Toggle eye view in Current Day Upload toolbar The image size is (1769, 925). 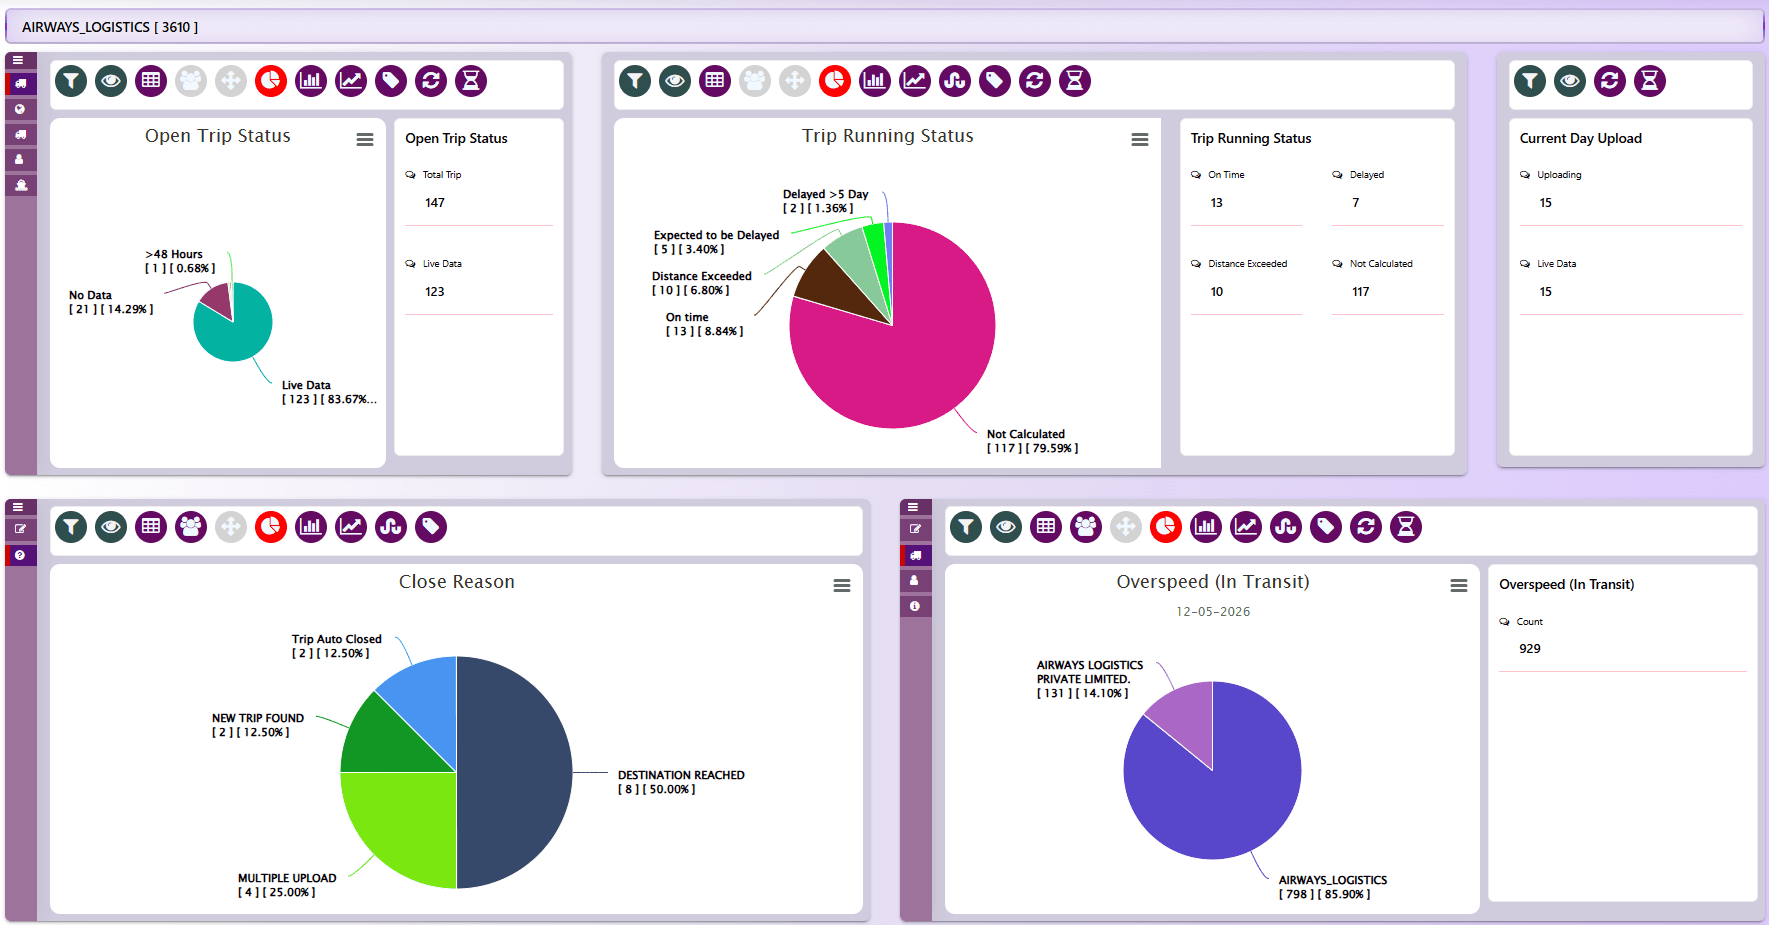1570,81
